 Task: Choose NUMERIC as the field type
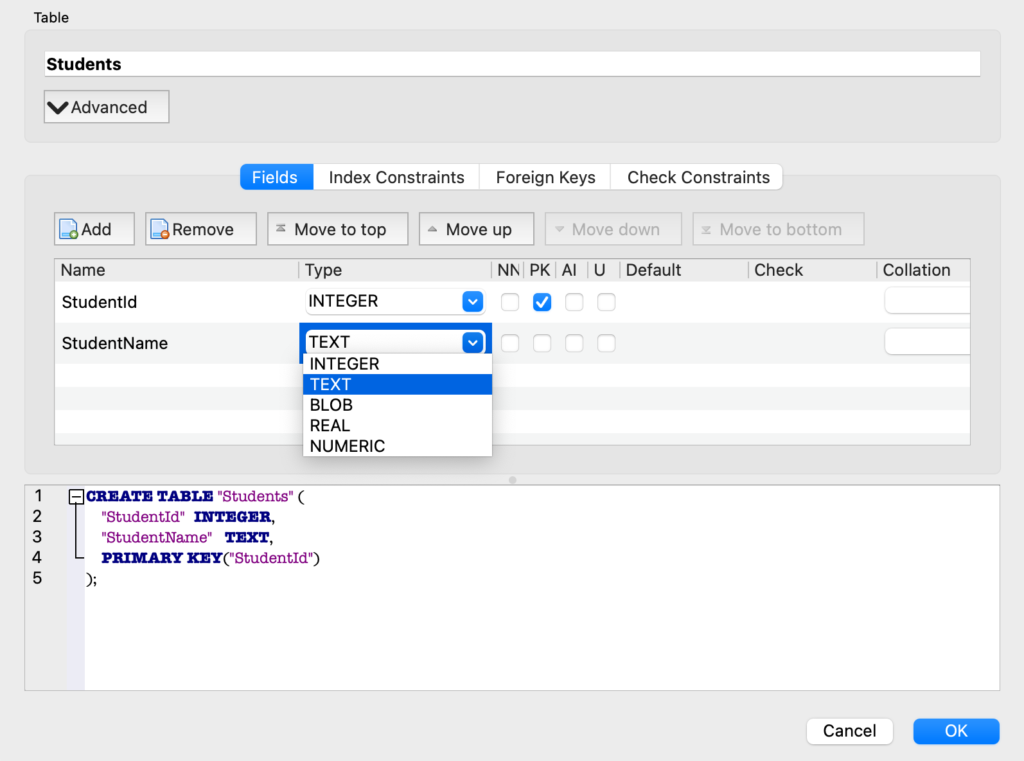(347, 446)
